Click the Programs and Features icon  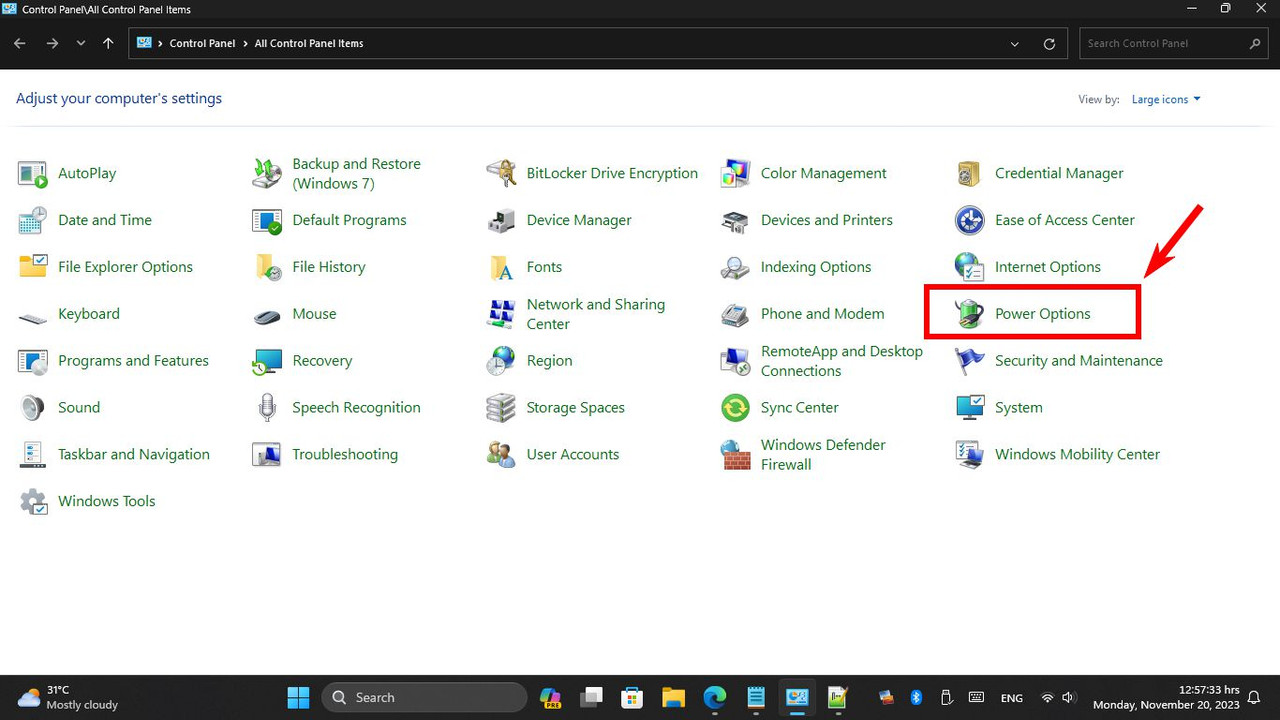tap(33, 361)
